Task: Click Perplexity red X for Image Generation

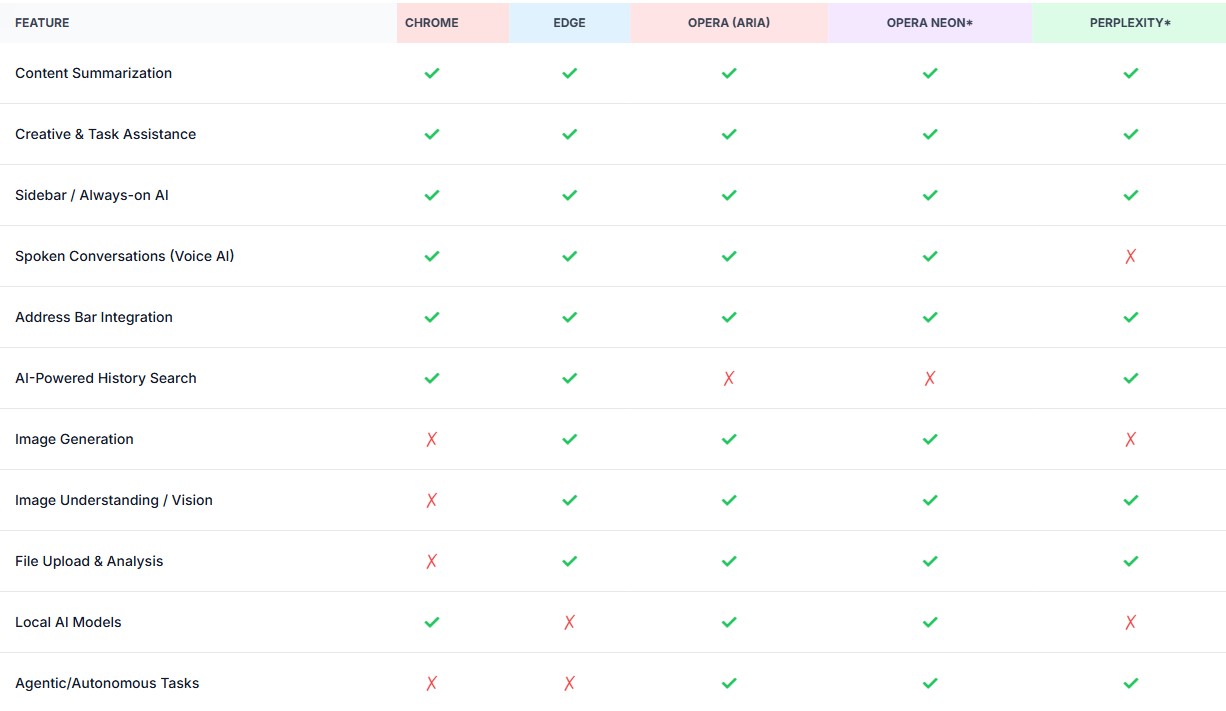Action: pos(1130,439)
